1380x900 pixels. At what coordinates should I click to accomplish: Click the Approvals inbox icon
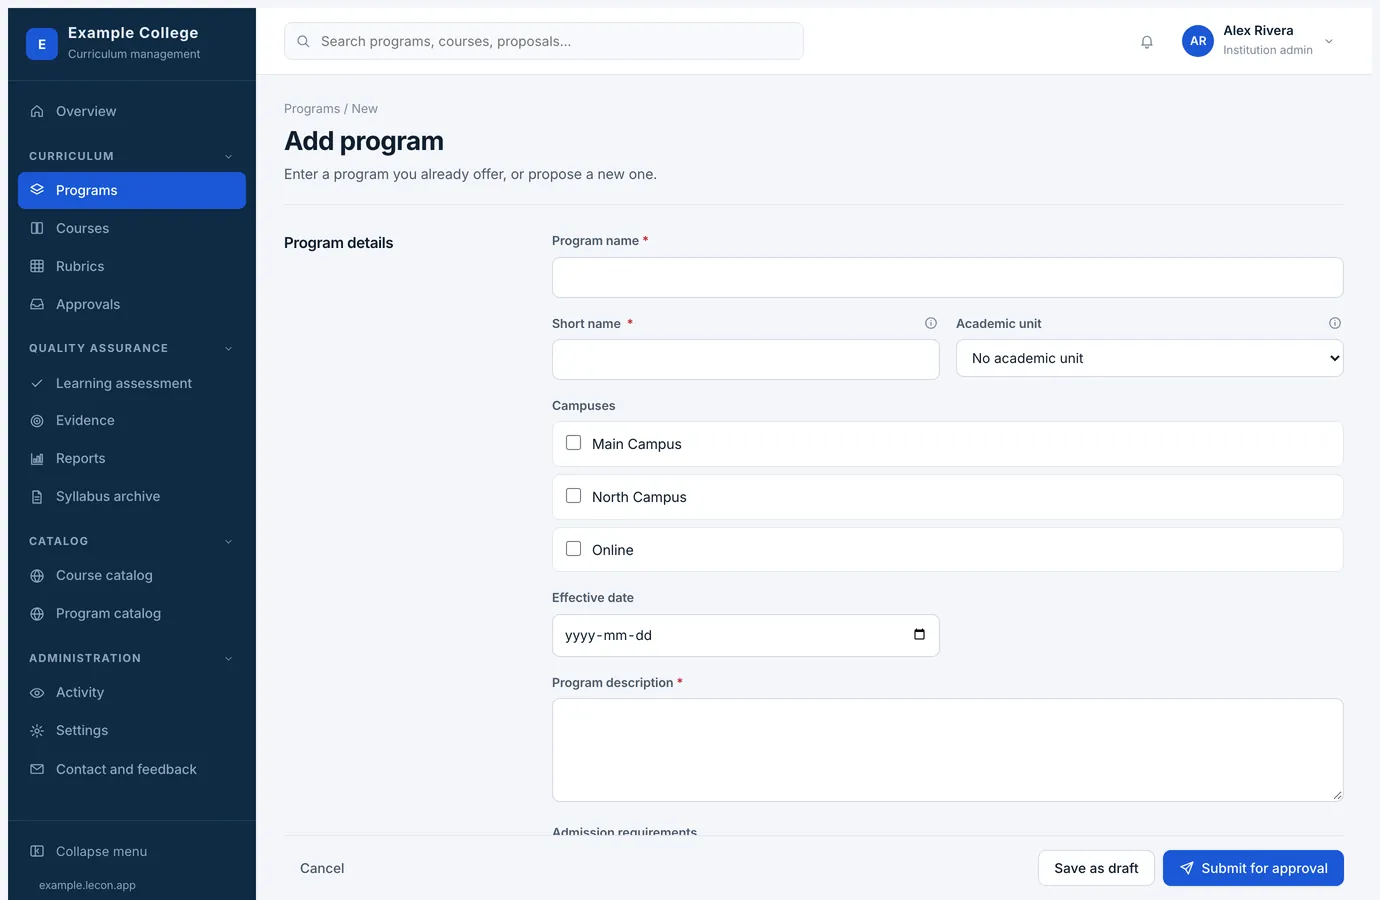click(37, 304)
